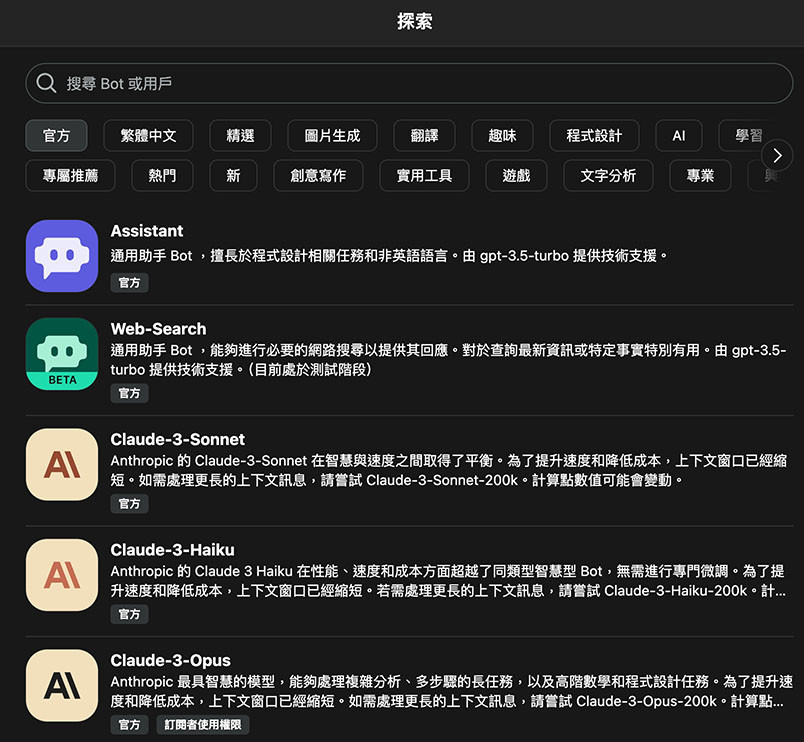Screen dimensions: 804x742
Task: Open the Claude-3-Haiku bot icon
Action: click(x=62, y=575)
